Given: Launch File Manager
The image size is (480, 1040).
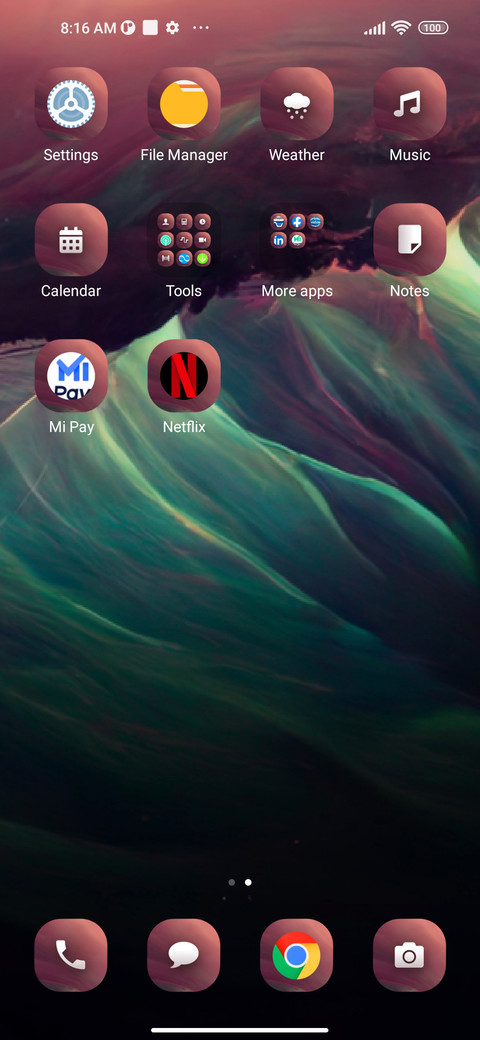Looking at the screenshot, I should 184,104.
